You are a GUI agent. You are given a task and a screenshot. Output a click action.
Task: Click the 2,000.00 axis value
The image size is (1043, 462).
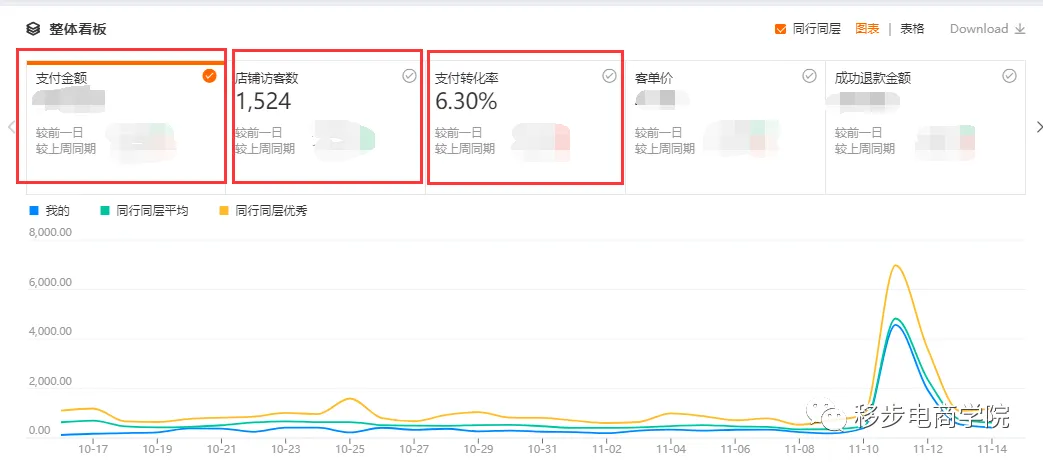[x=51, y=382]
